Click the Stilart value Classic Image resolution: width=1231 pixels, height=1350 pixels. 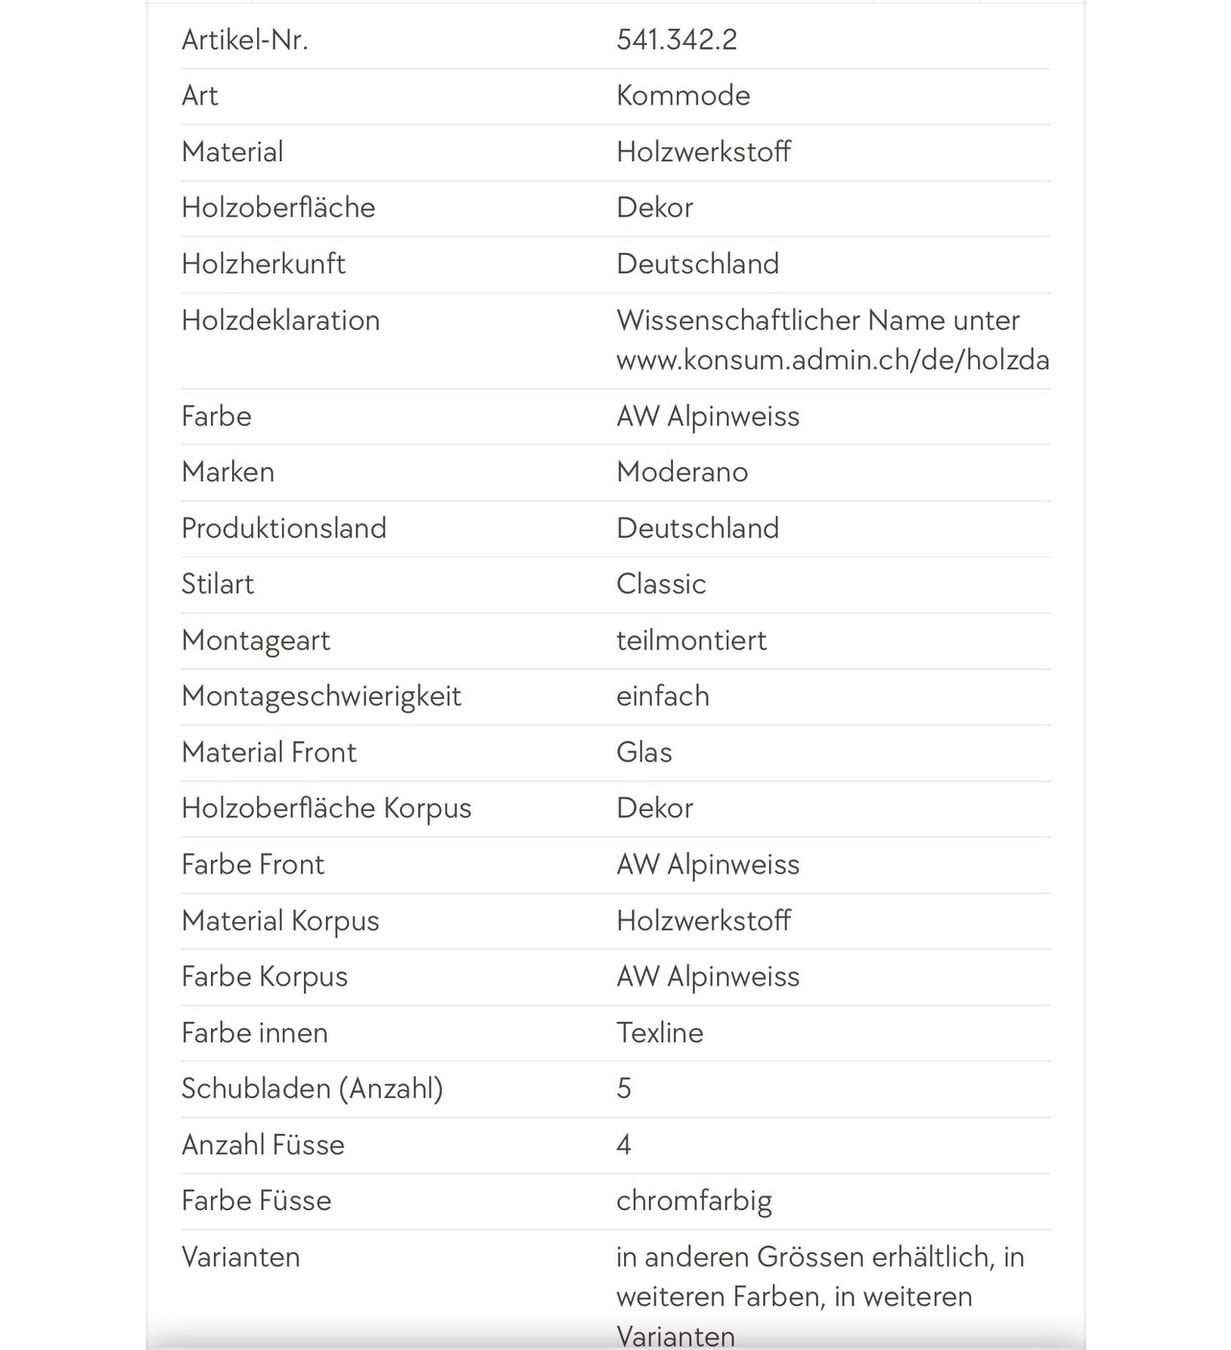(661, 584)
